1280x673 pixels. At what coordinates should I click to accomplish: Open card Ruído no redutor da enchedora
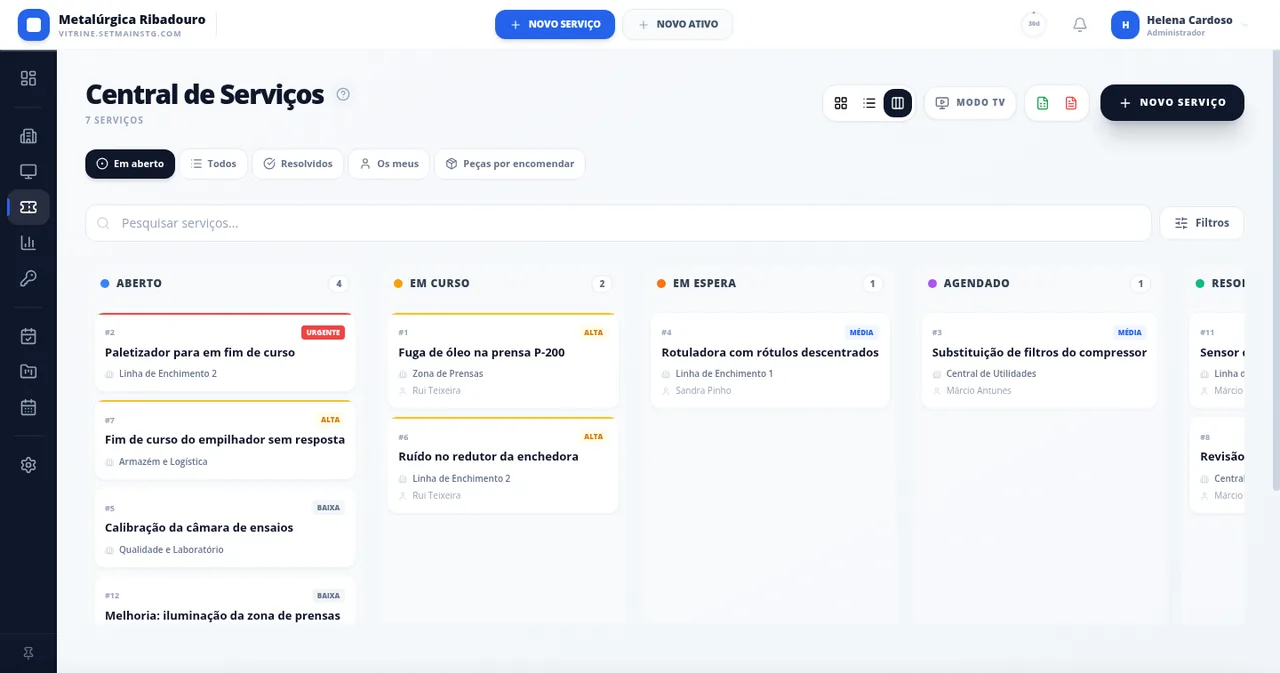[503, 465]
